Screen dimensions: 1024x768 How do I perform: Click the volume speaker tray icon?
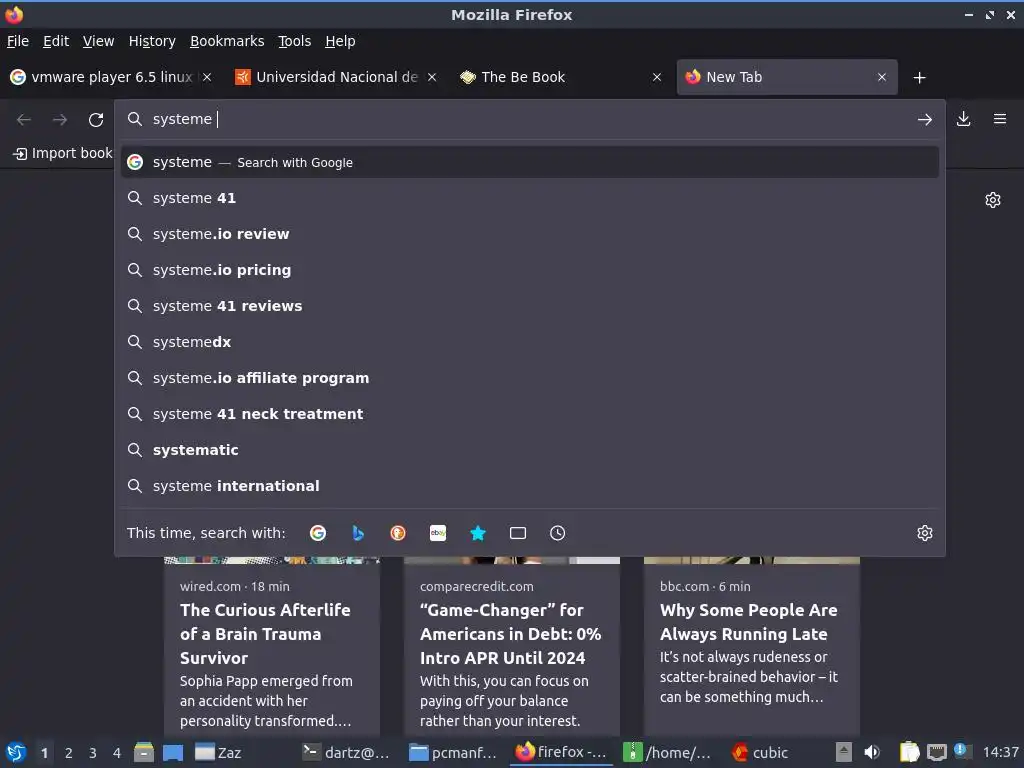pos(872,752)
